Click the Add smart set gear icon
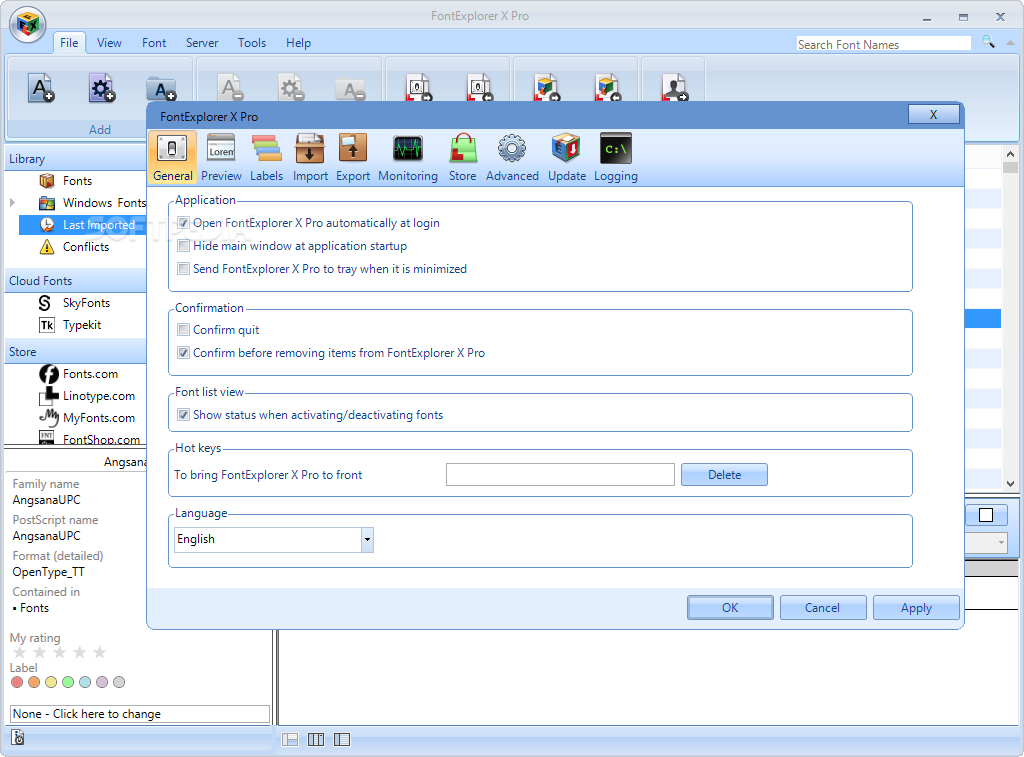 [x=101, y=88]
